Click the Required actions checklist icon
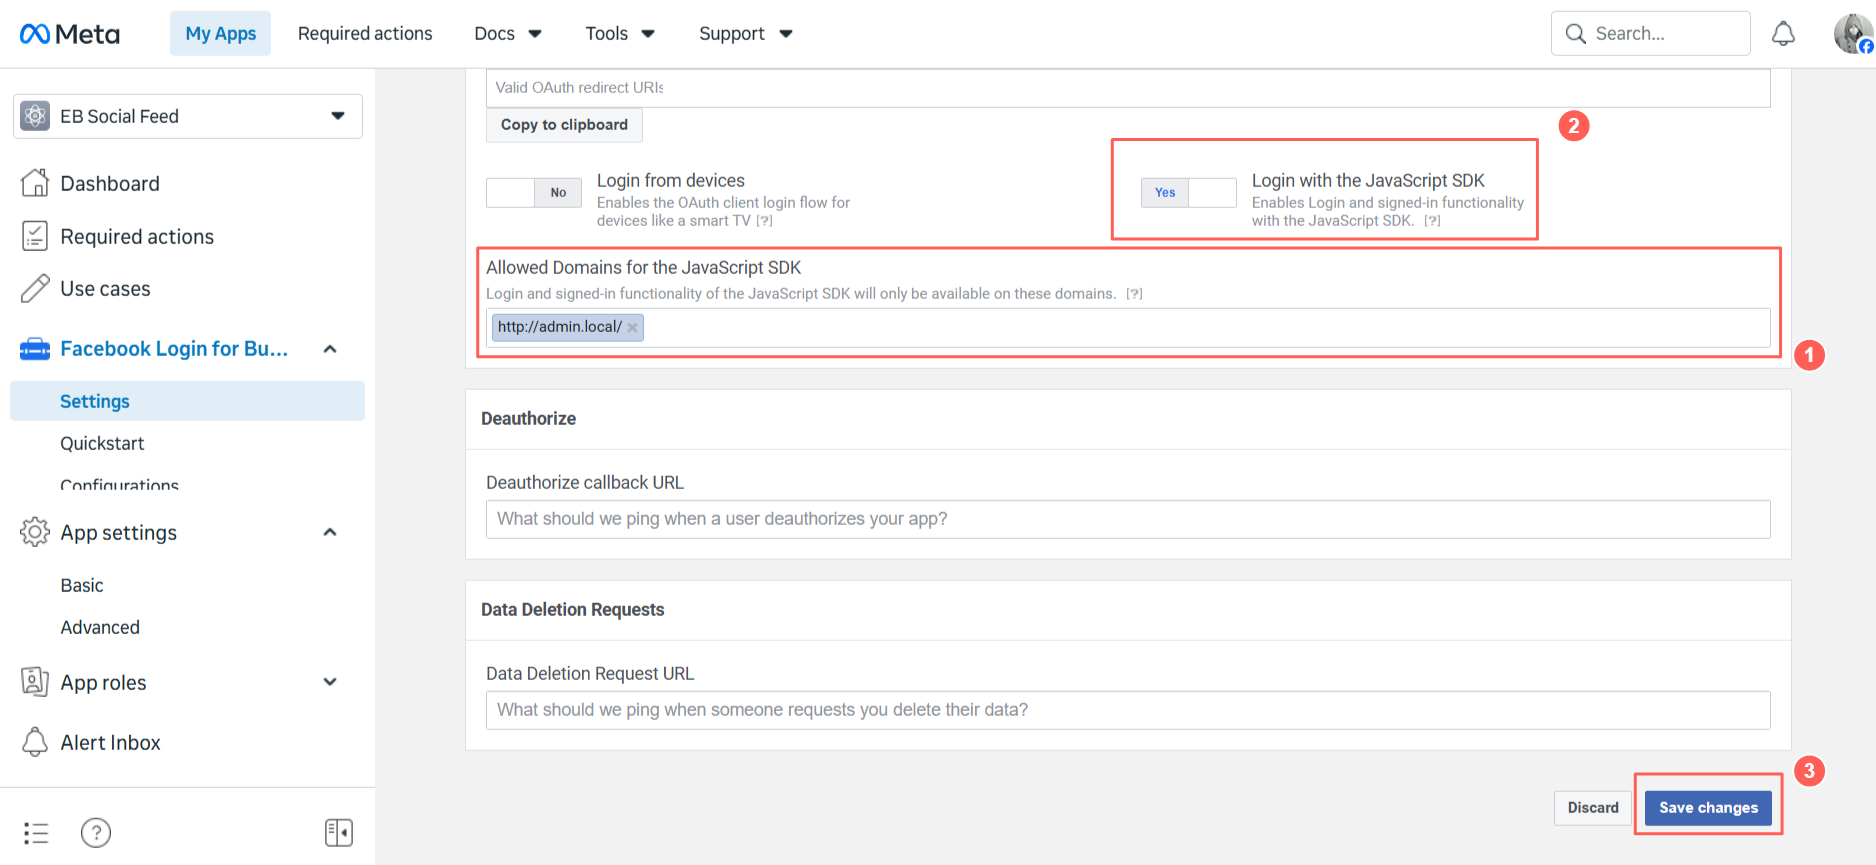The image size is (1876, 865). (35, 236)
